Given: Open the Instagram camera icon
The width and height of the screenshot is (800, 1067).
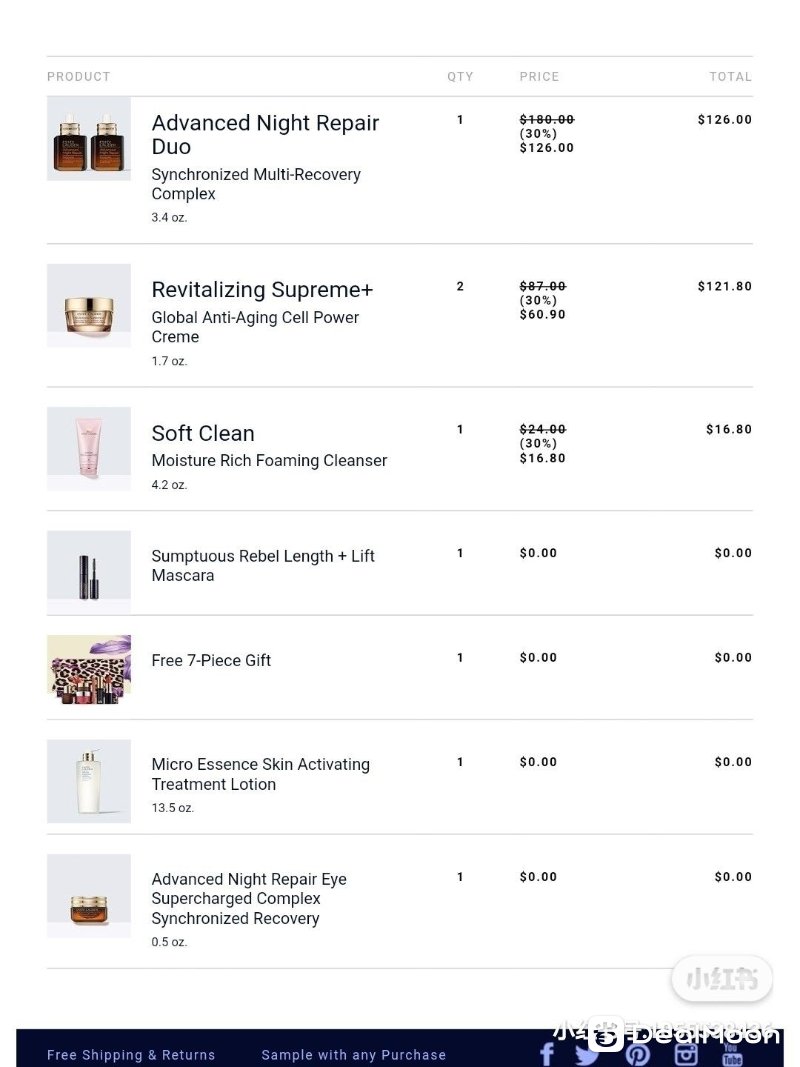Looking at the screenshot, I should [x=686, y=1055].
